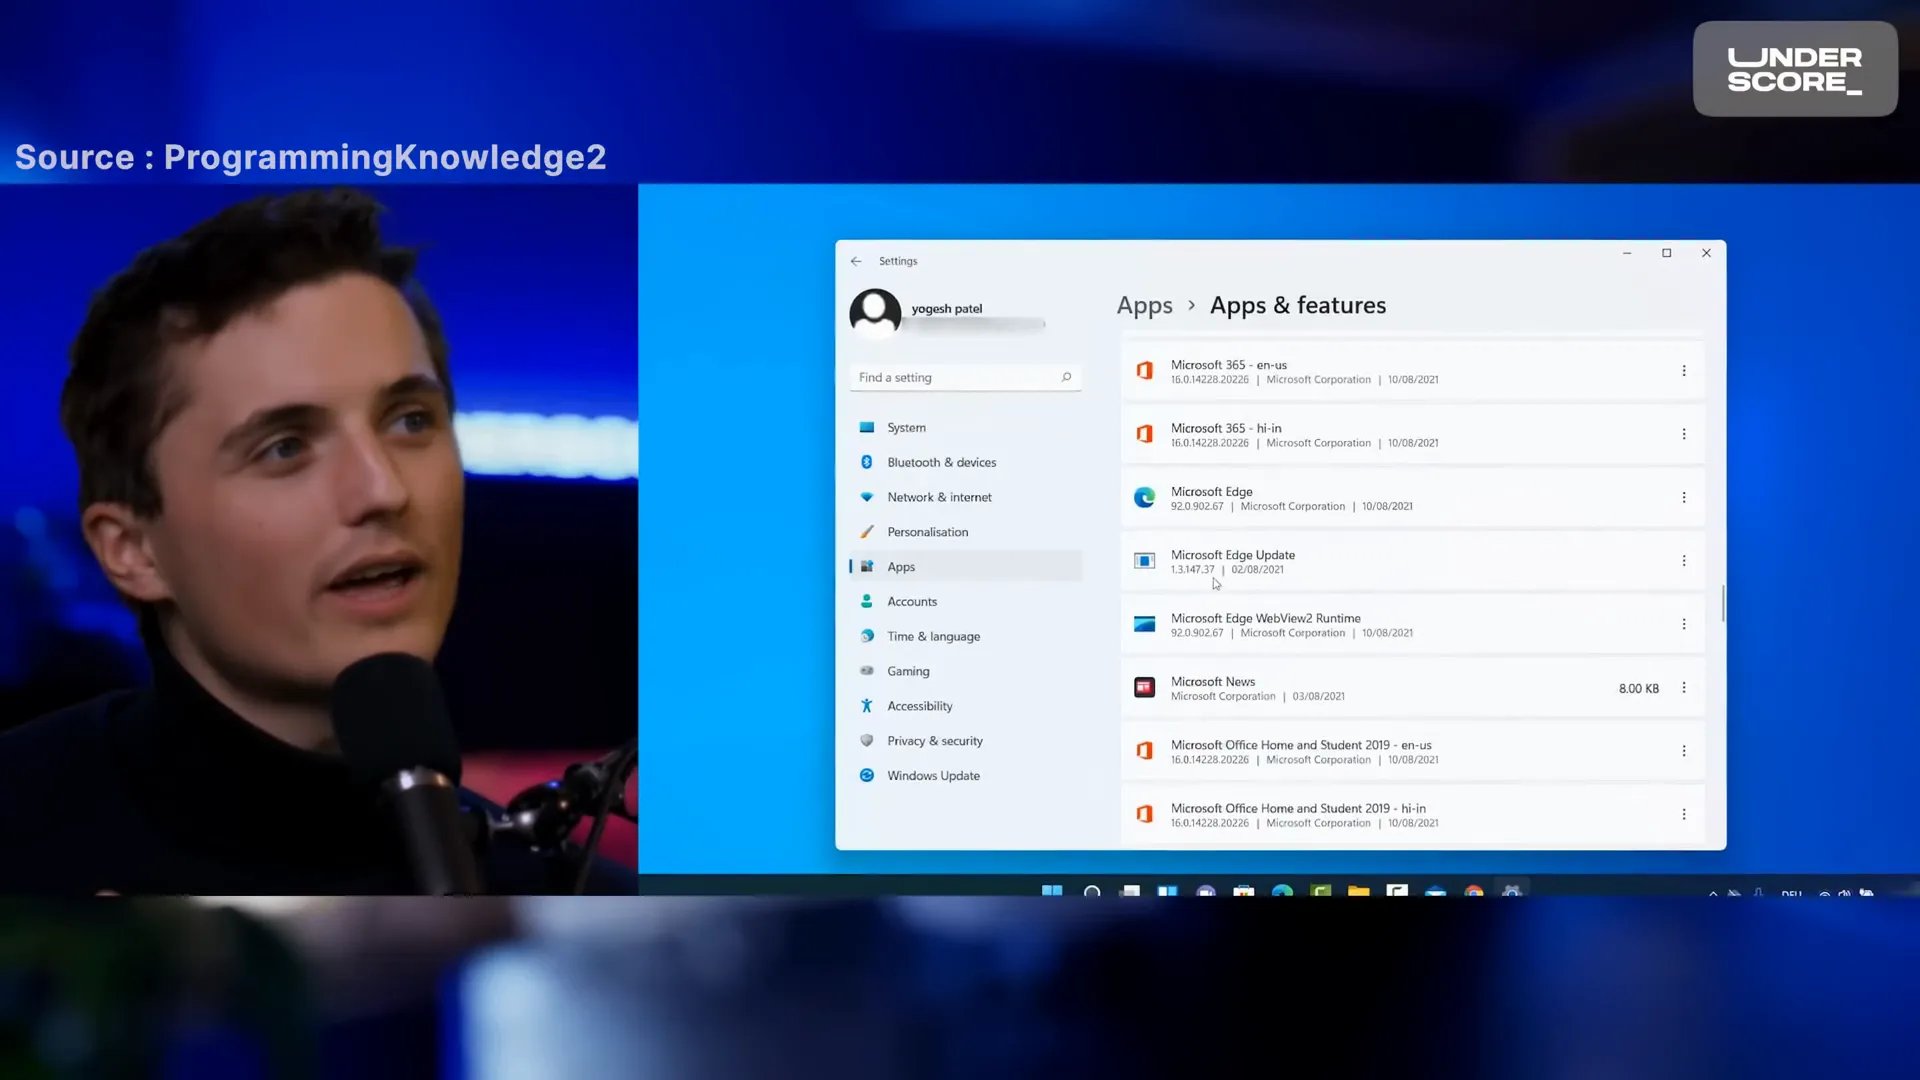Click the Microsoft Edge app icon

1144,497
